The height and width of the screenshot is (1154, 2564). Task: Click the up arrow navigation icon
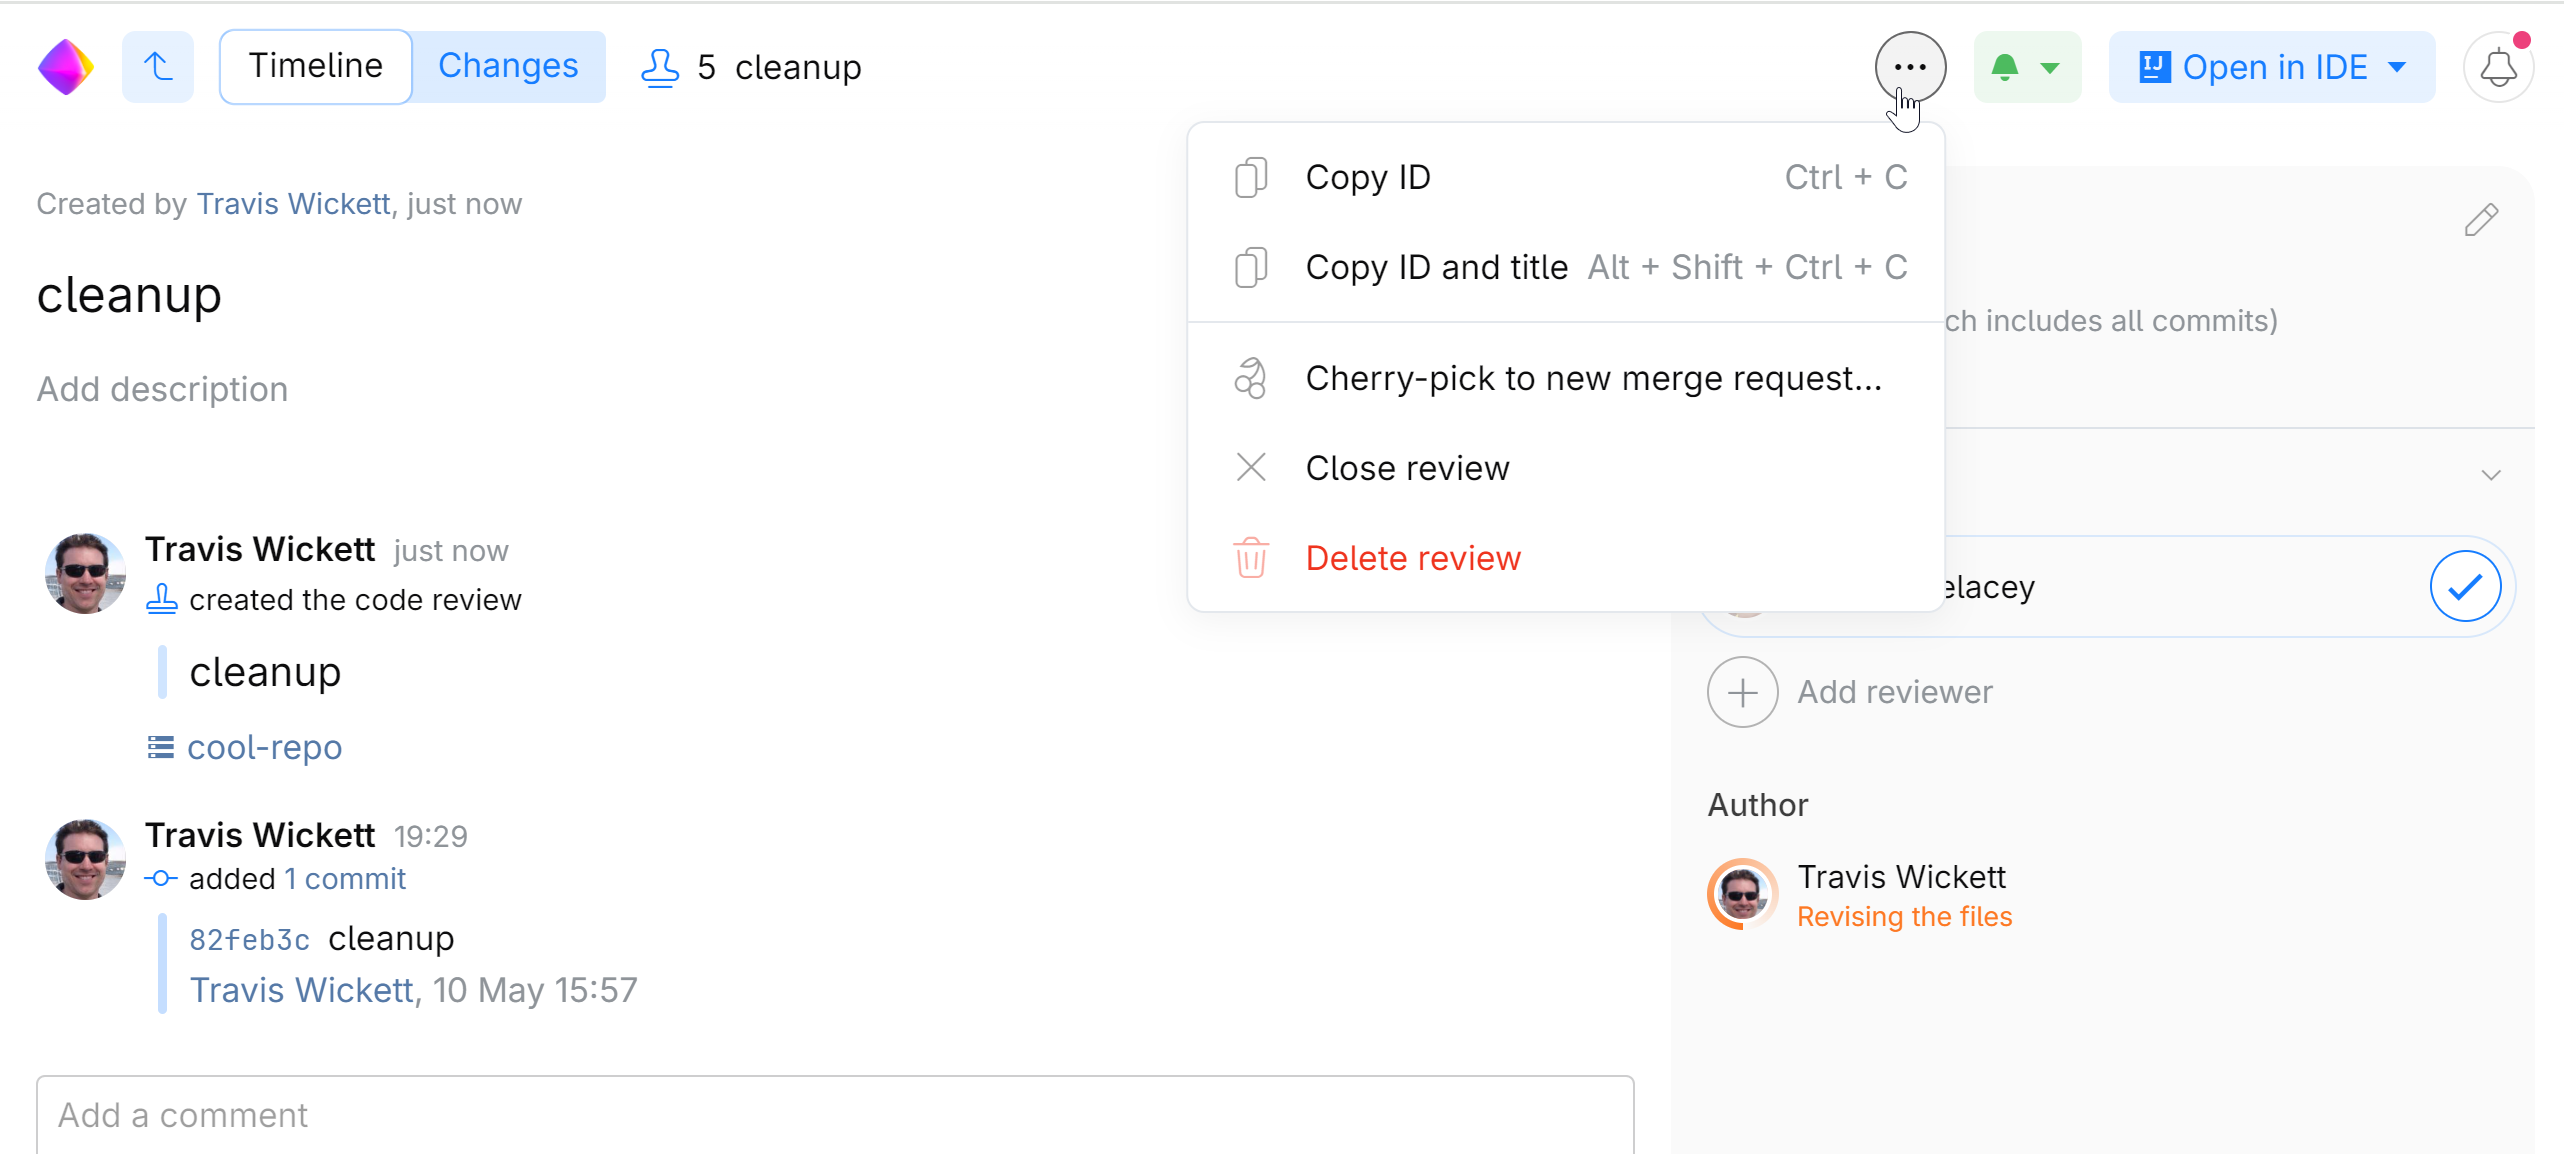(157, 66)
